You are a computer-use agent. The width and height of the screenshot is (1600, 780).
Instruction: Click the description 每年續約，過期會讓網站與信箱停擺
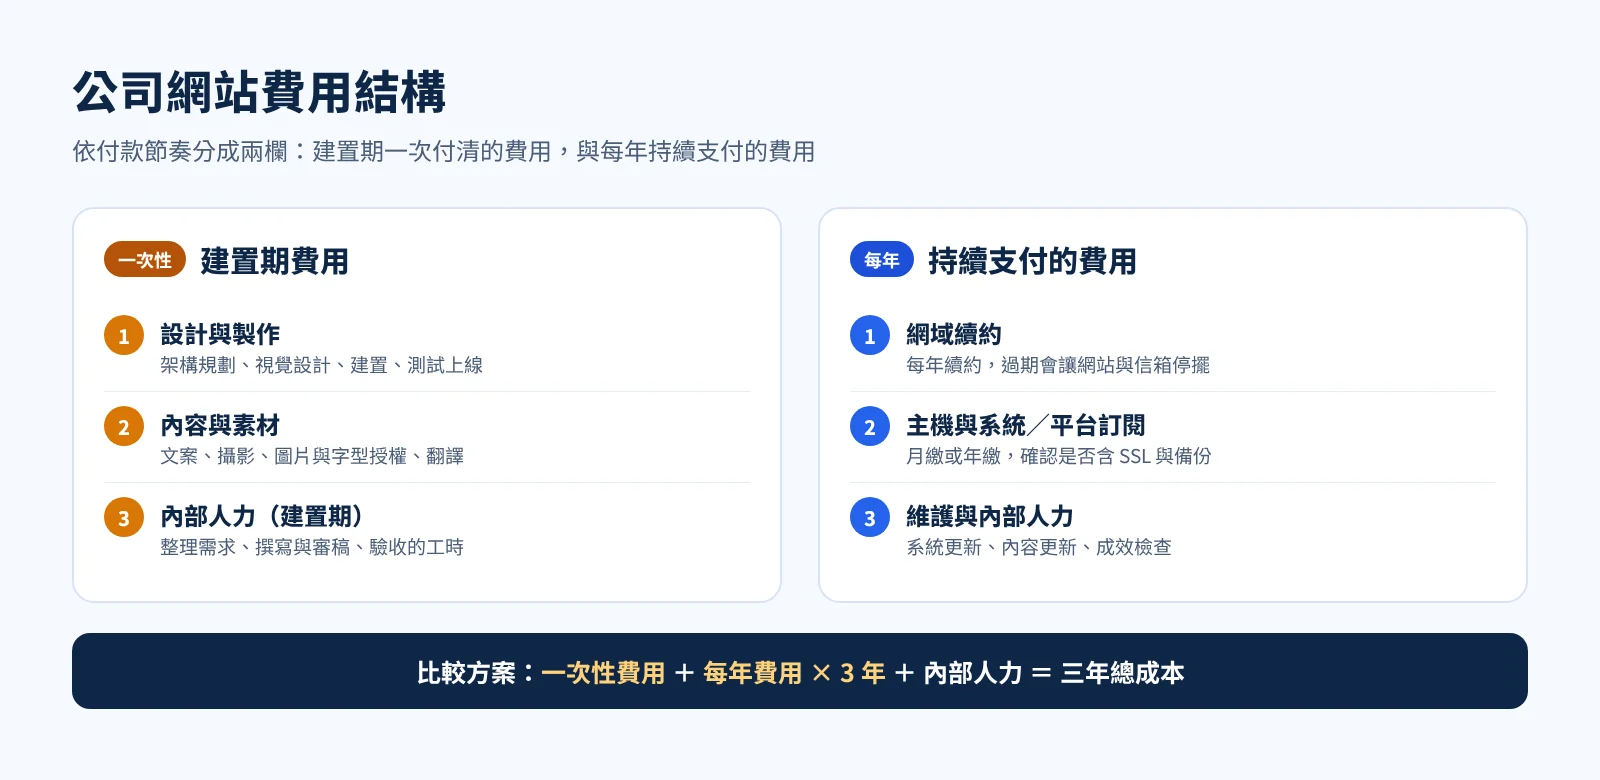click(x=1058, y=365)
